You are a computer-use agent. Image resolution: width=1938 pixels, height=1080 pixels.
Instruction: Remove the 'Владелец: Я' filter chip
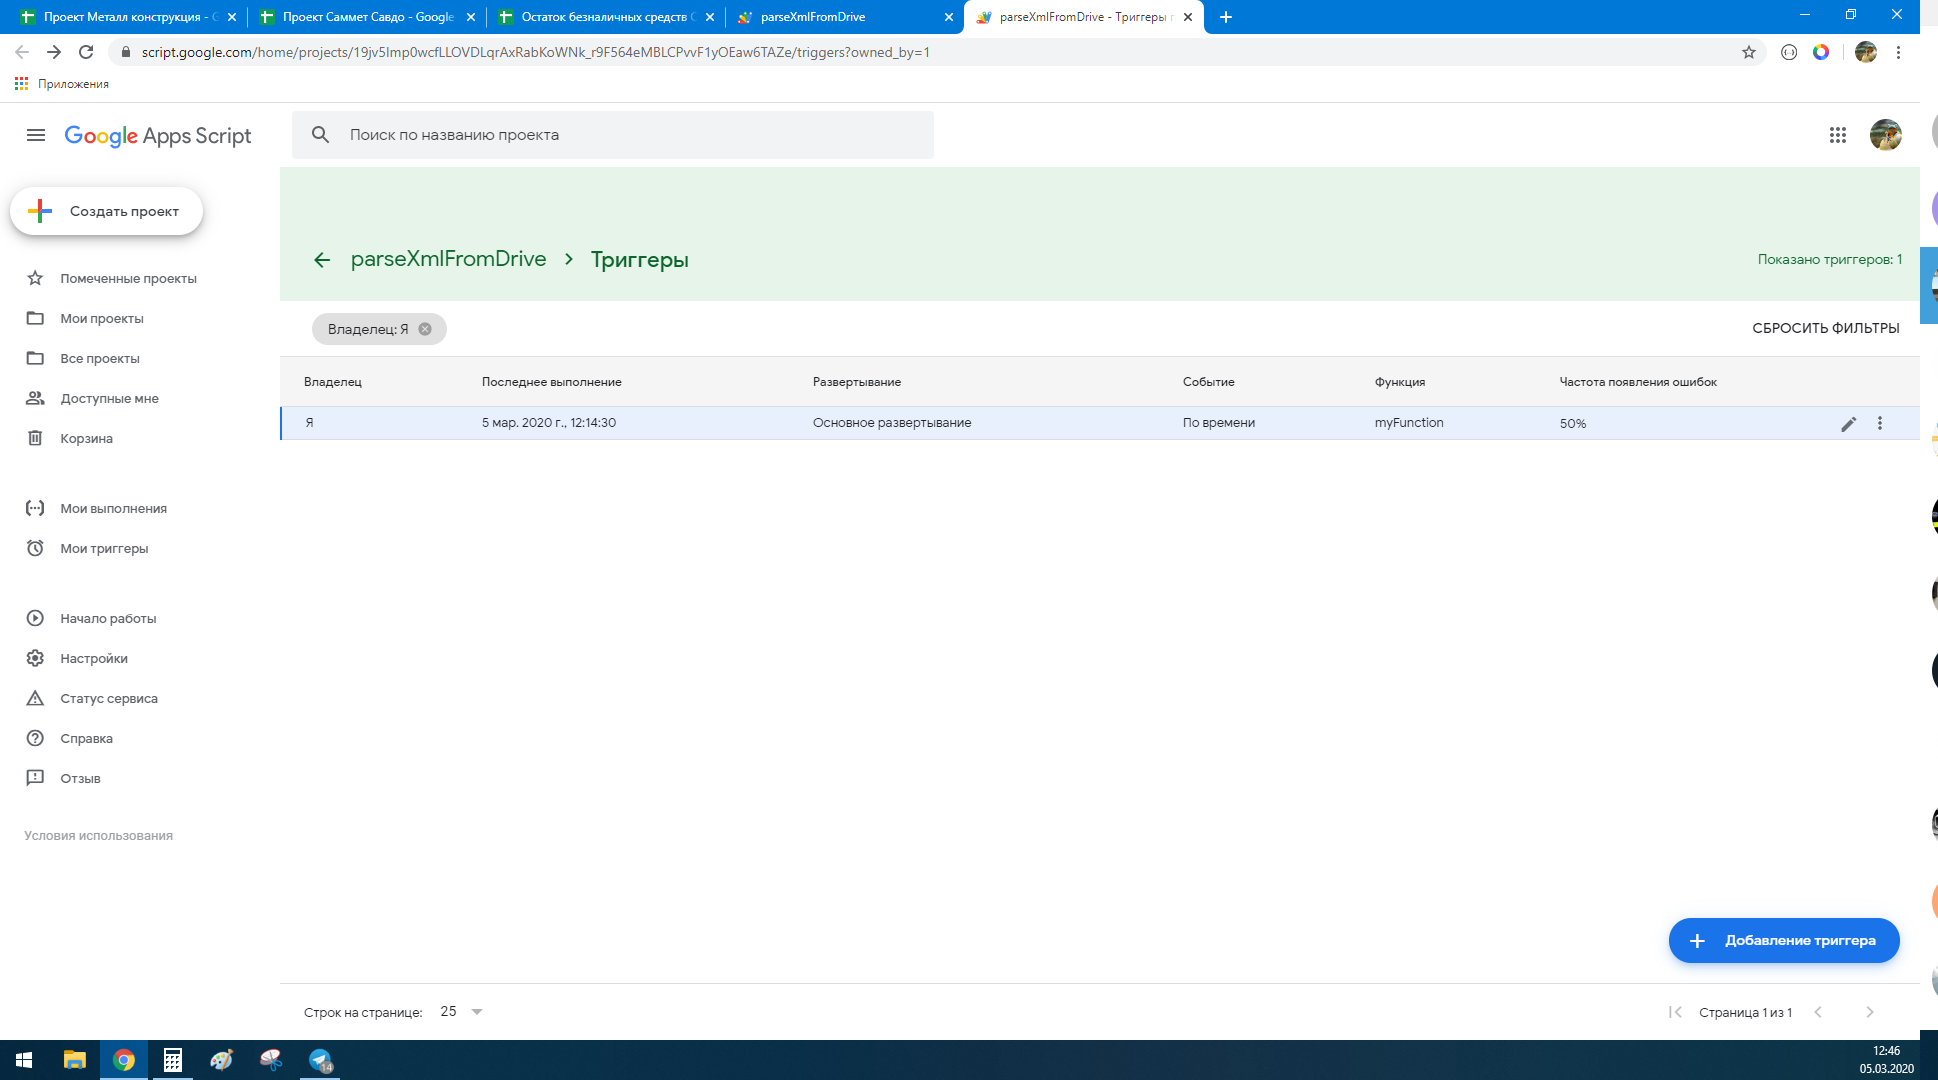pos(425,329)
